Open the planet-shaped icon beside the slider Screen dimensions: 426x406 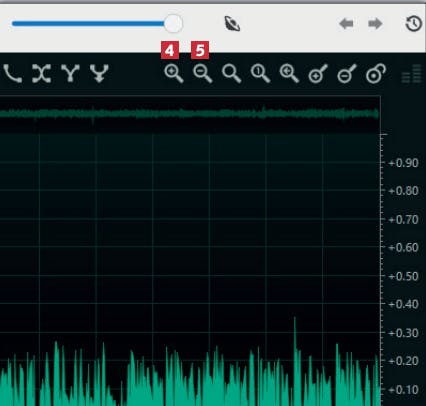point(232,24)
